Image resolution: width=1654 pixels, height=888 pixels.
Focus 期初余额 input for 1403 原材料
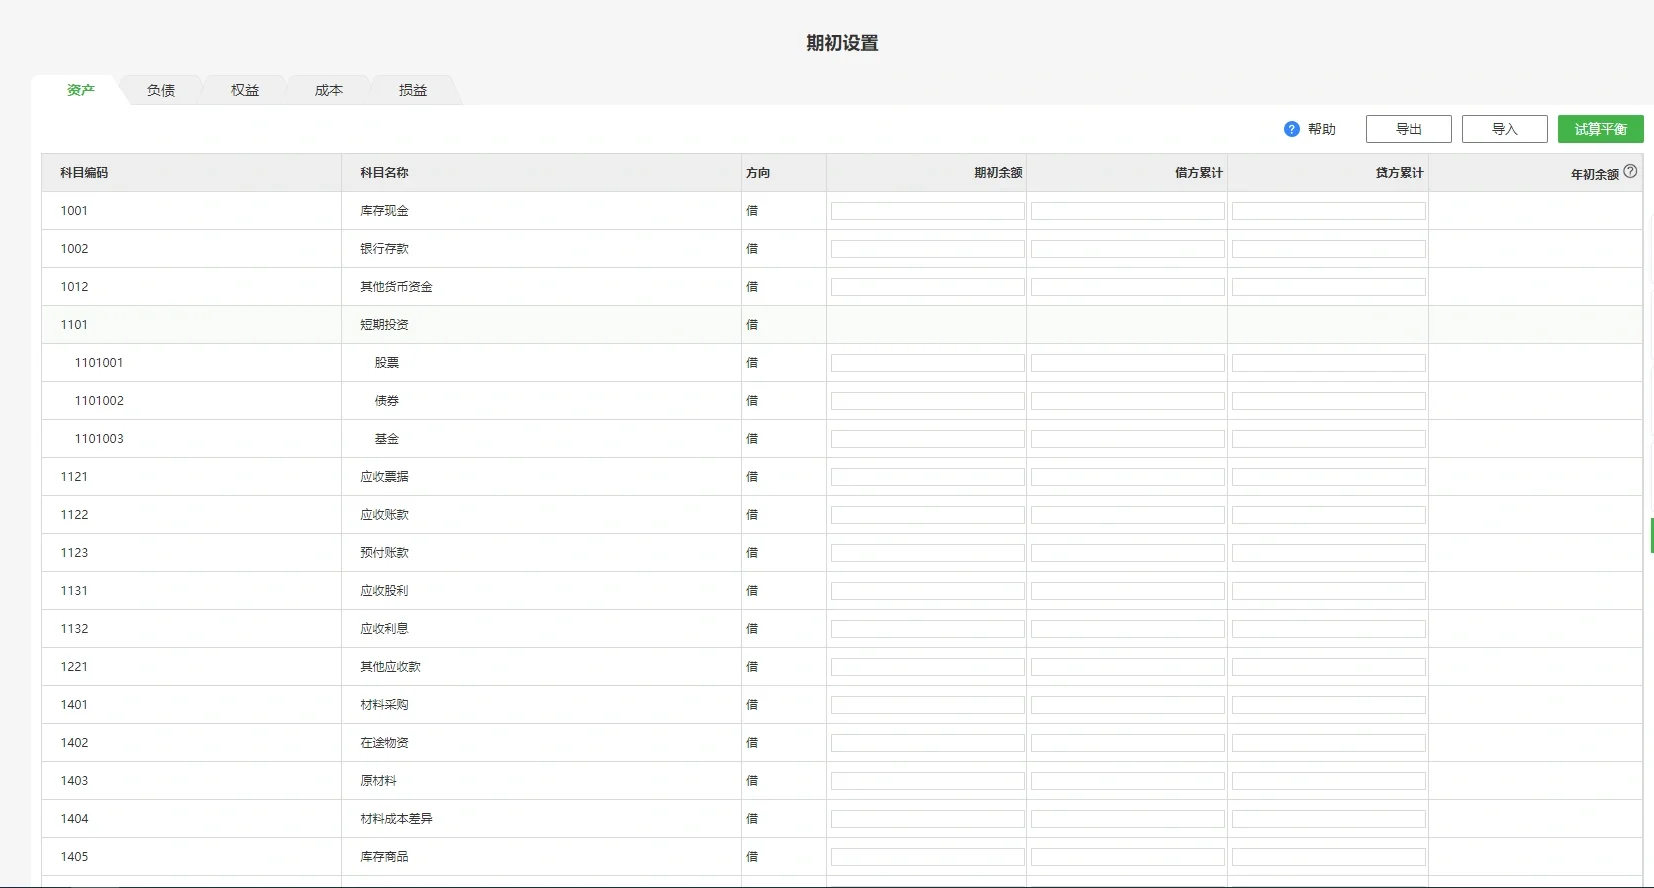coord(928,781)
